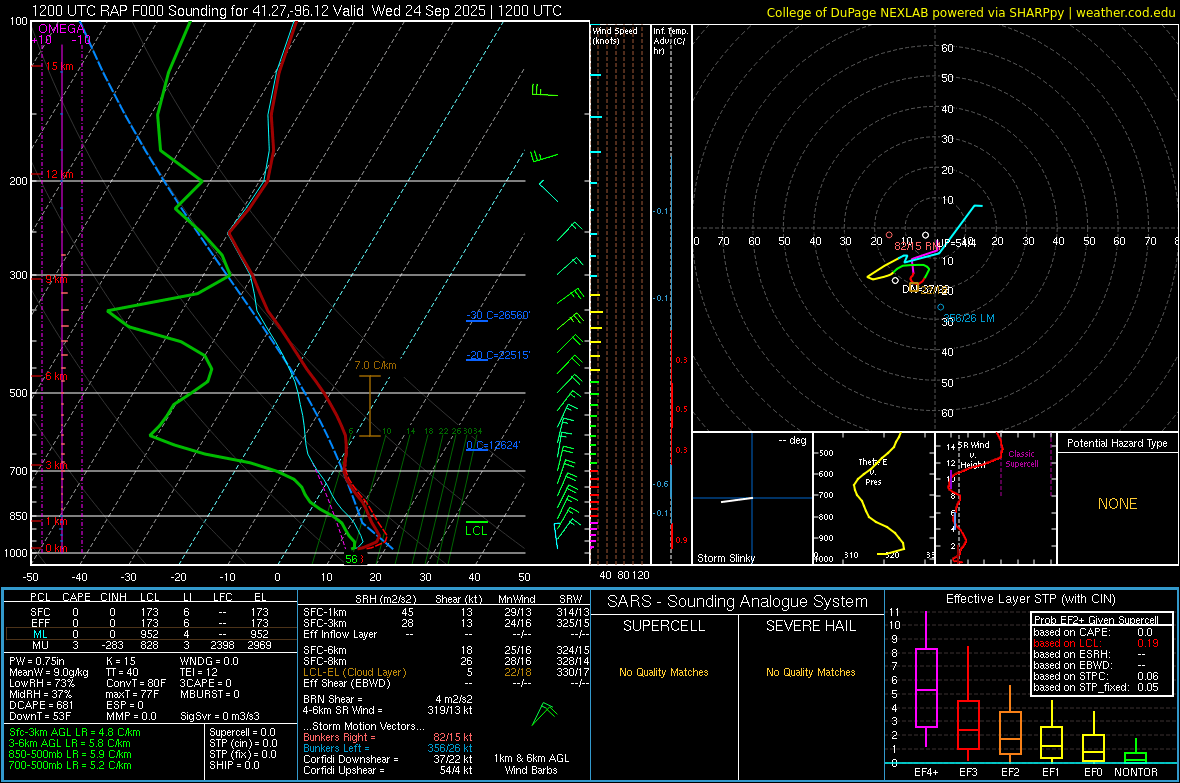The height and width of the screenshot is (783, 1180).
Task: Click the Prob EF2+ Given Supercell header
Action: [x=1096, y=620]
